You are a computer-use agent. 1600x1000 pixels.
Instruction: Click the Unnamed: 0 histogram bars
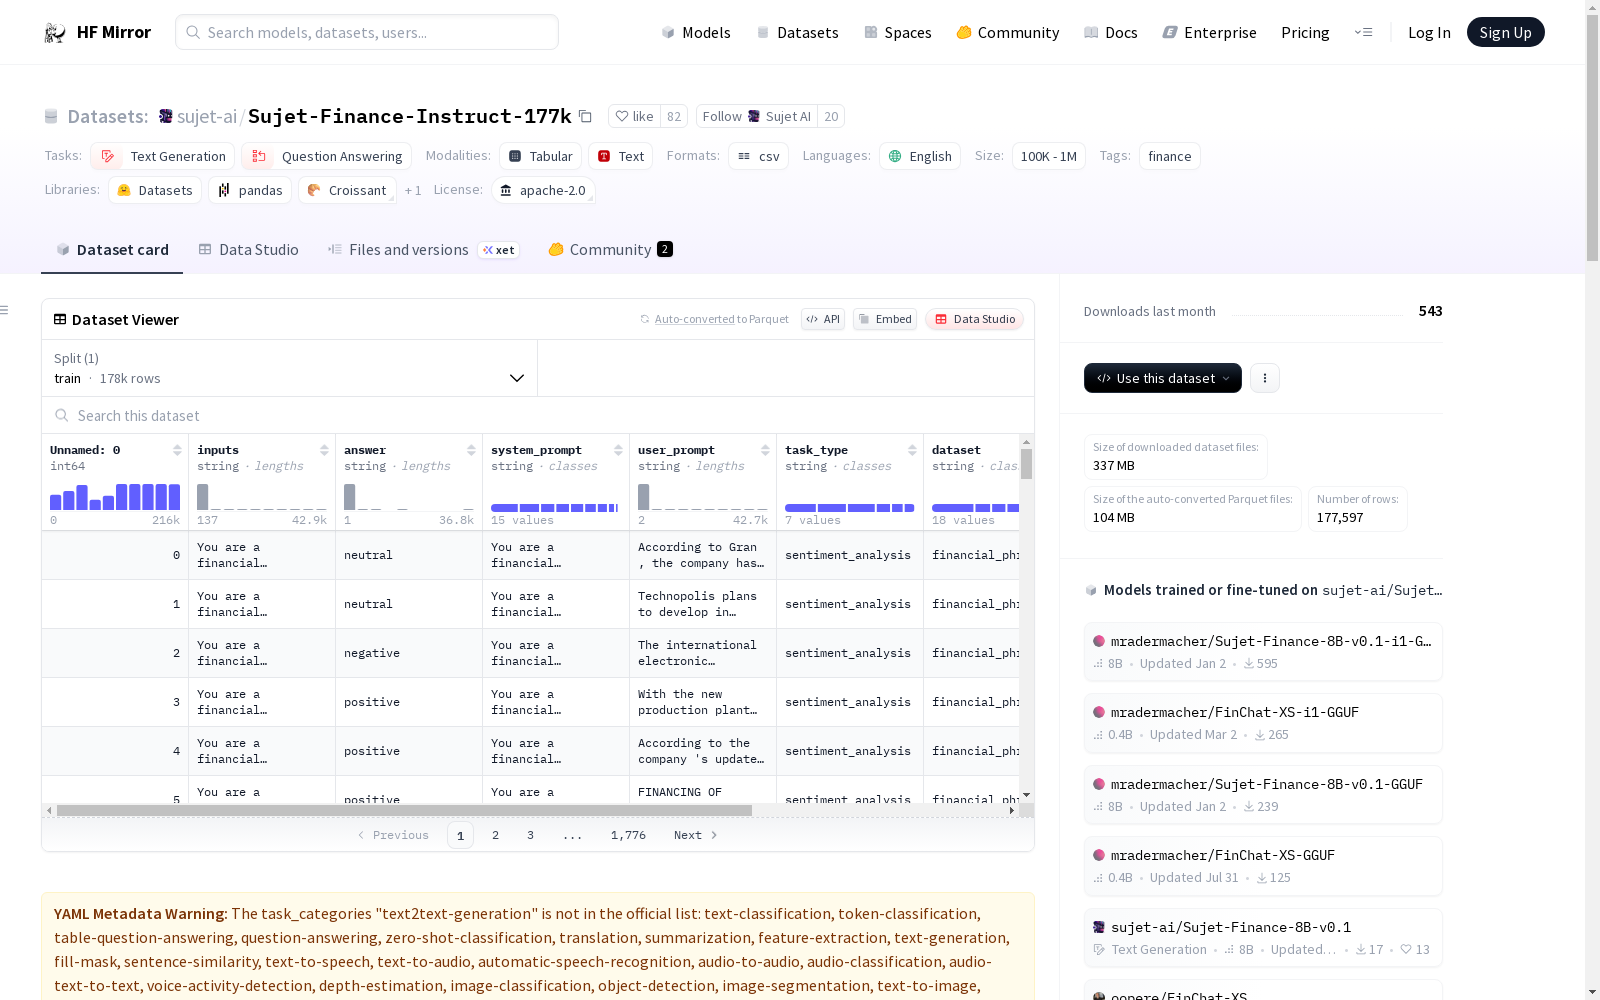click(115, 496)
